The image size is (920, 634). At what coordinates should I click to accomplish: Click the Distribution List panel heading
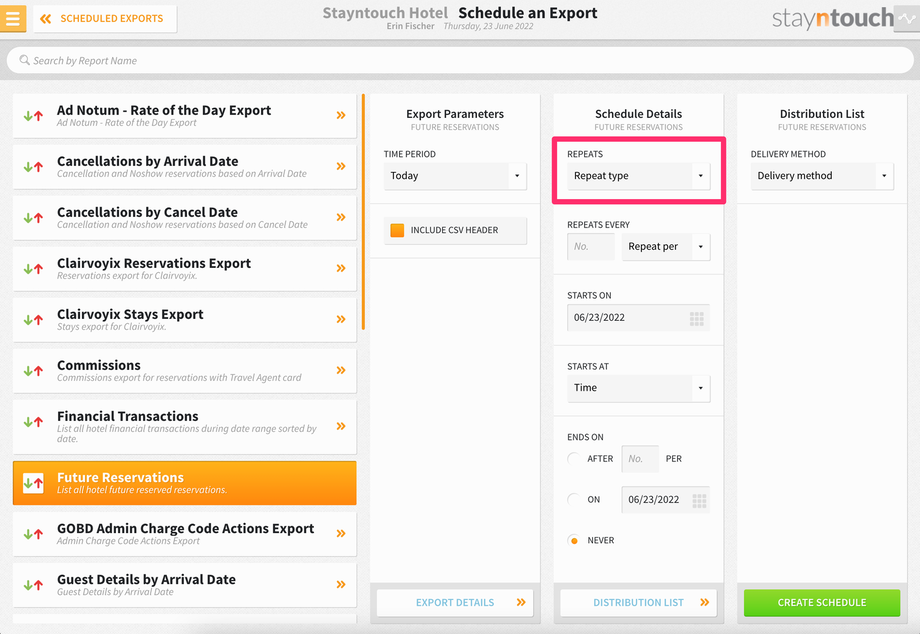tap(822, 114)
